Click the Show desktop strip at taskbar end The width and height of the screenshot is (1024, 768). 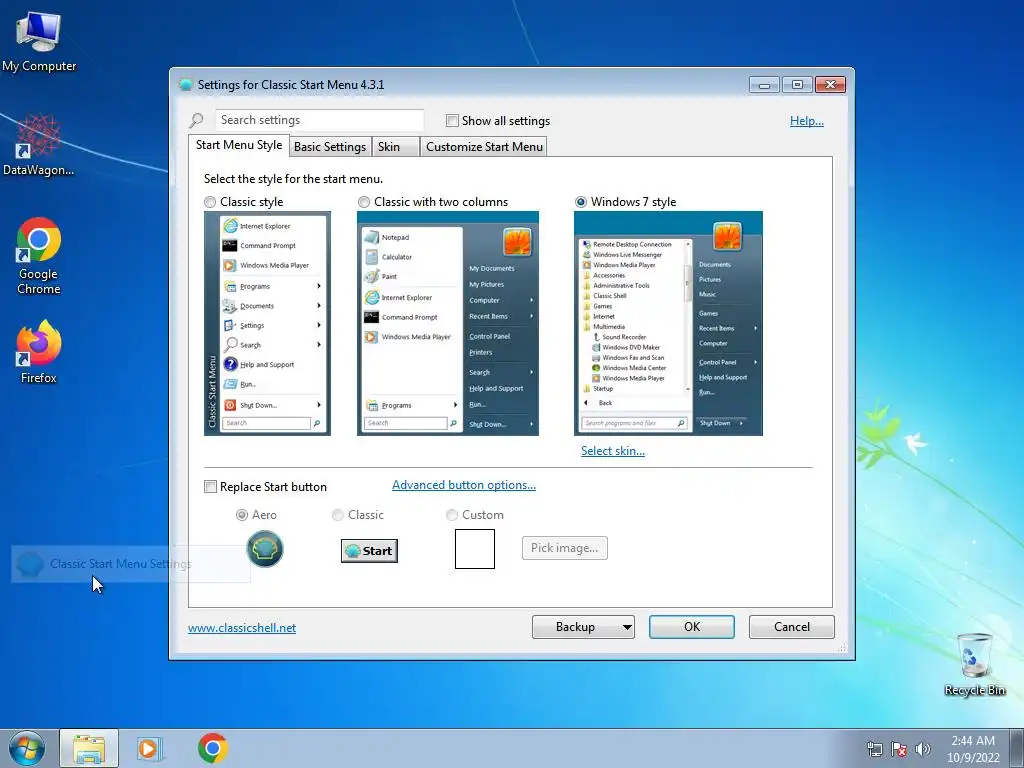[x=1018, y=748]
